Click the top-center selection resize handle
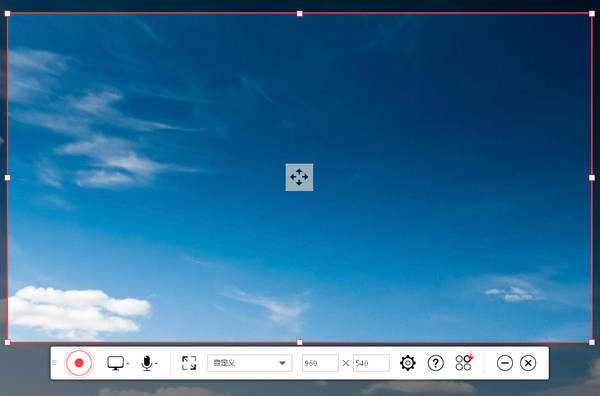The height and width of the screenshot is (396, 600). click(300, 14)
